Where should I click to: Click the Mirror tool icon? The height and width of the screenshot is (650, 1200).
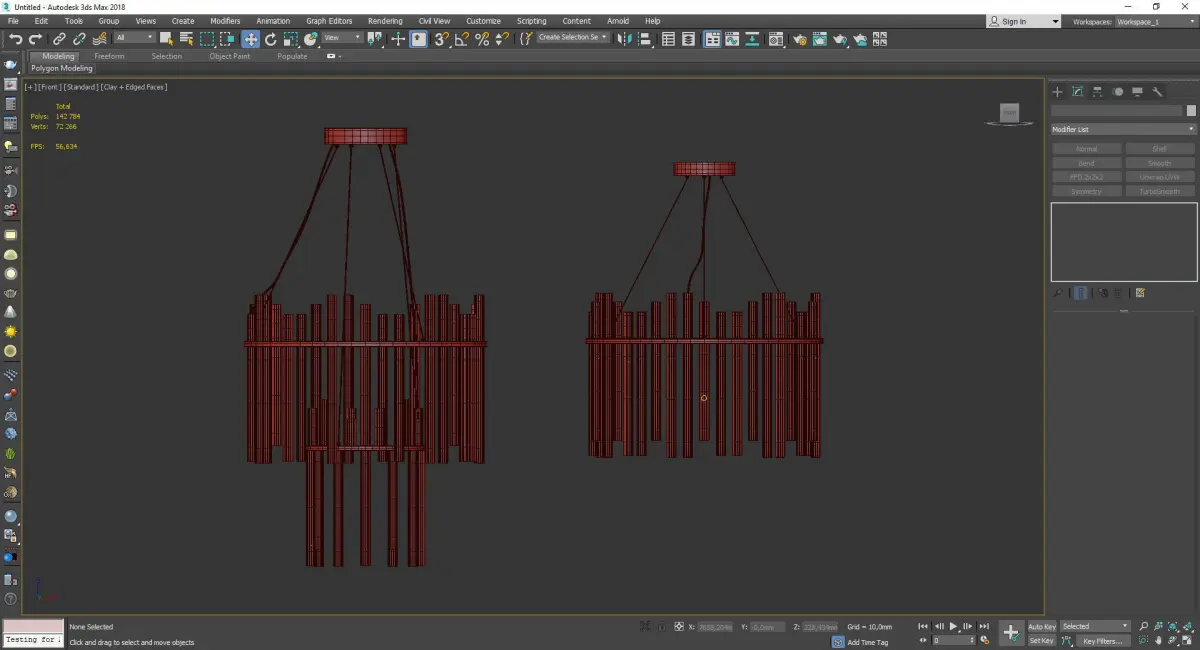(x=625, y=39)
